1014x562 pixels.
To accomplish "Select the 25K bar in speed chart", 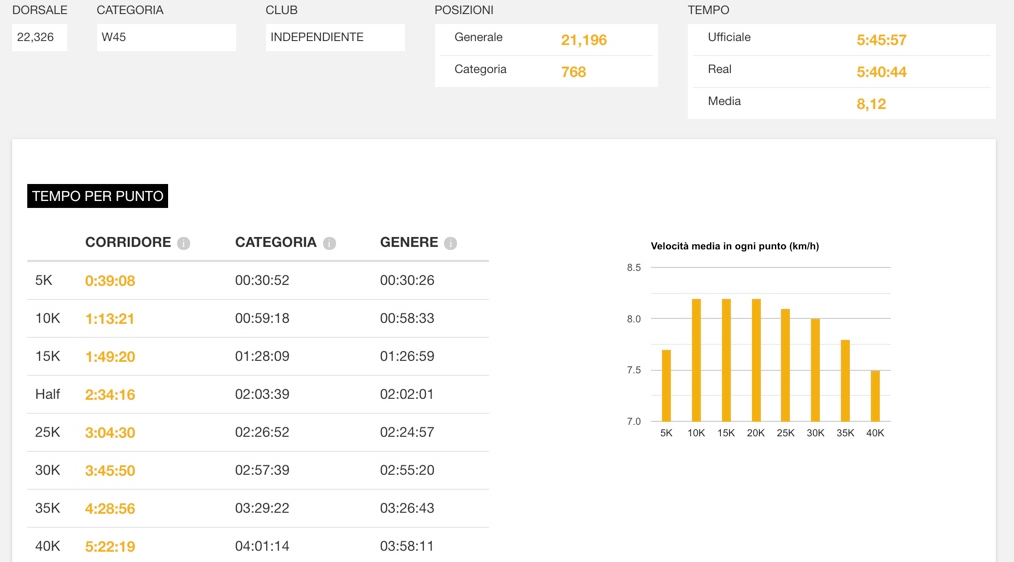I will pyautogui.click(x=786, y=366).
